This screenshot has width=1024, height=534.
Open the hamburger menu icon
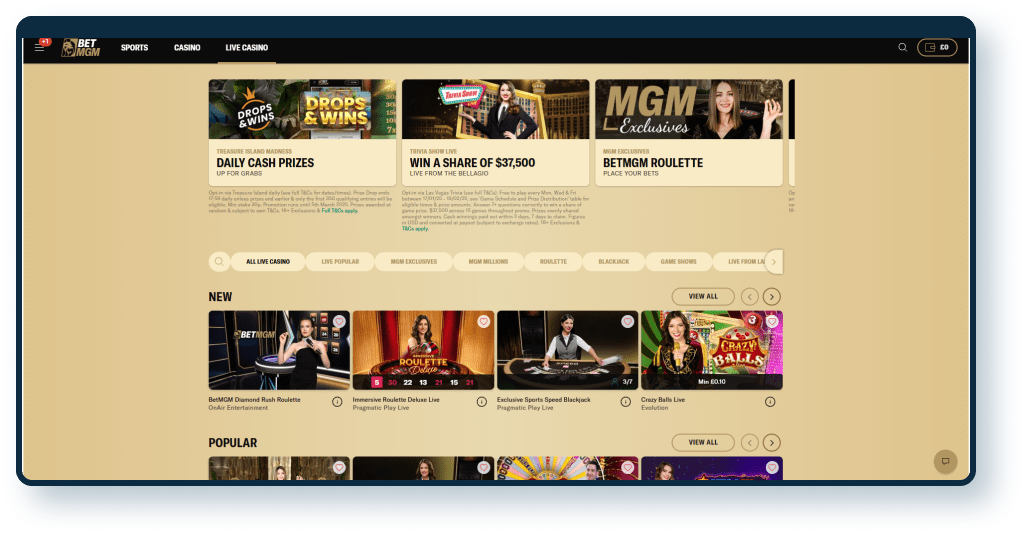point(40,48)
